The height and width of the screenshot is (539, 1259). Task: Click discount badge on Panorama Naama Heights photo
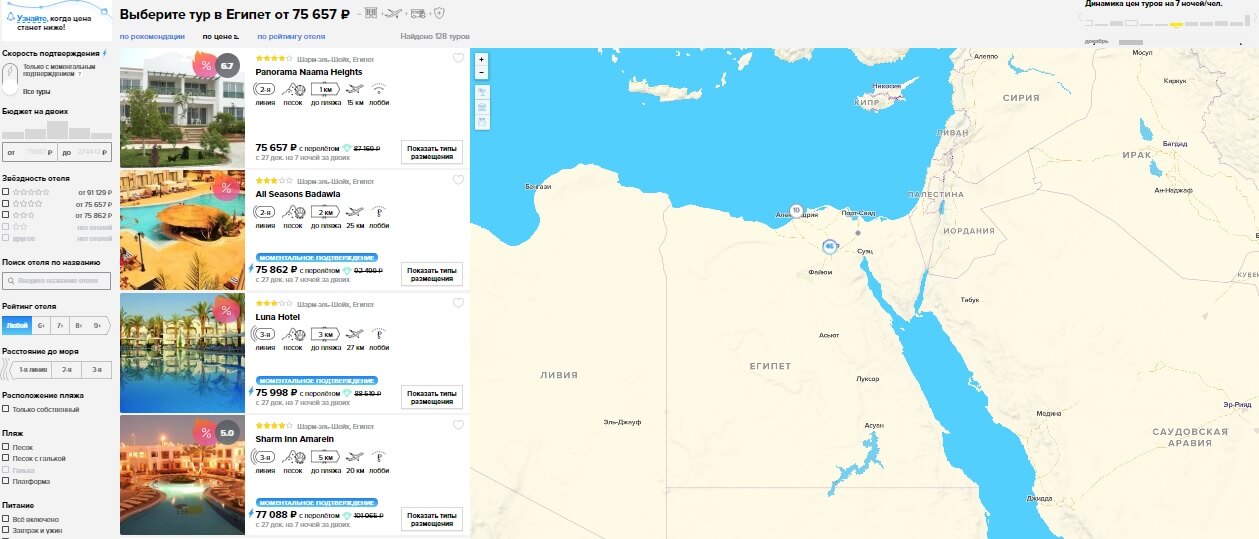pyautogui.click(x=207, y=66)
